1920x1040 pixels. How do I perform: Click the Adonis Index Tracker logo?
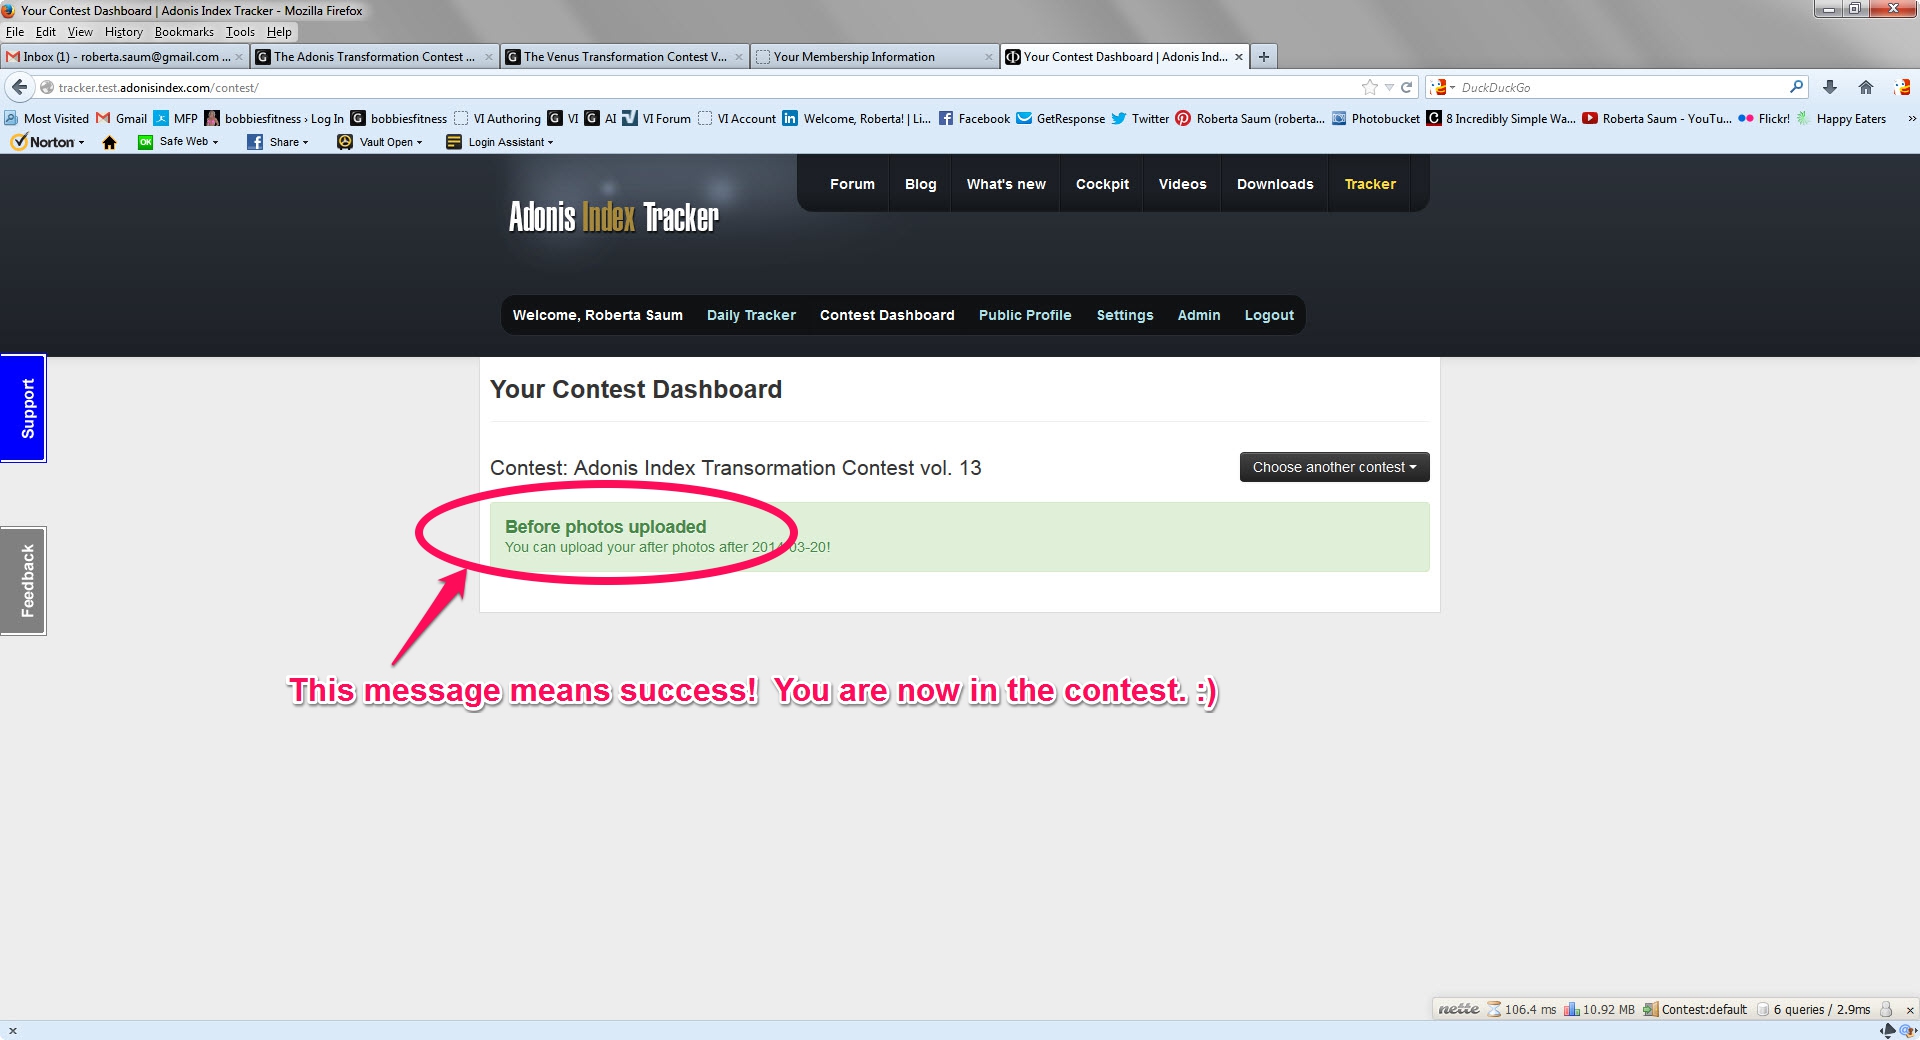tap(613, 216)
